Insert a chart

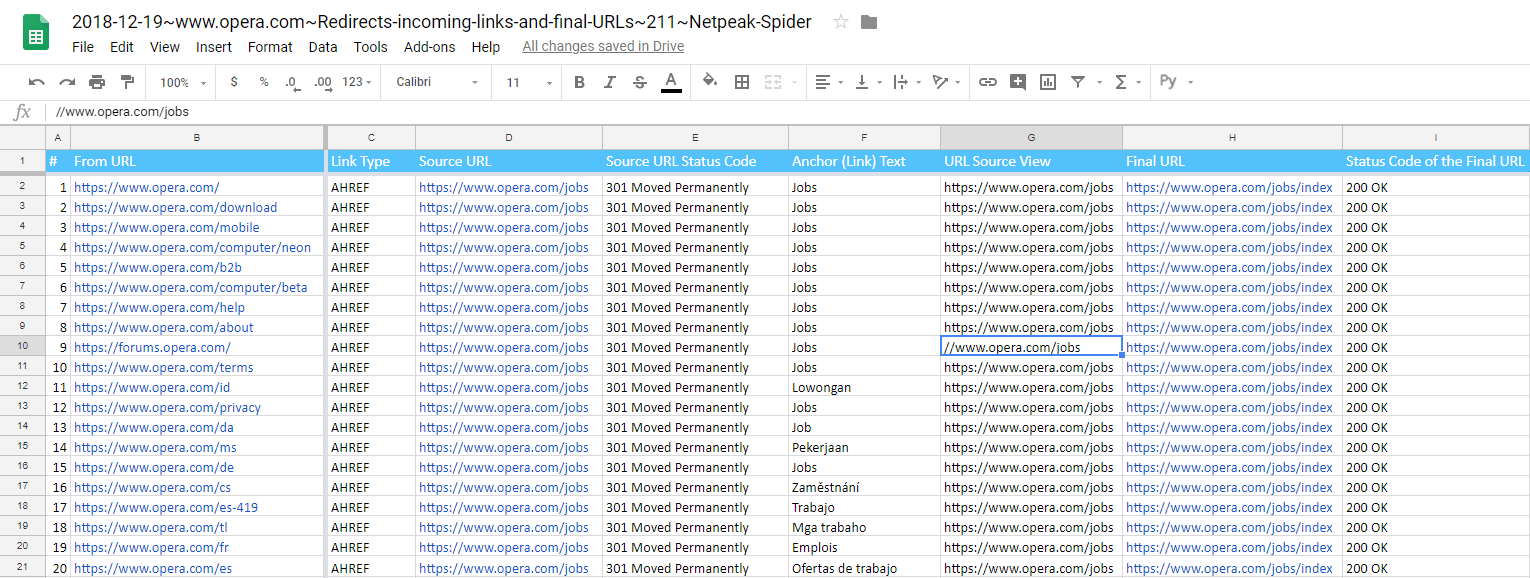point(1048,82)
